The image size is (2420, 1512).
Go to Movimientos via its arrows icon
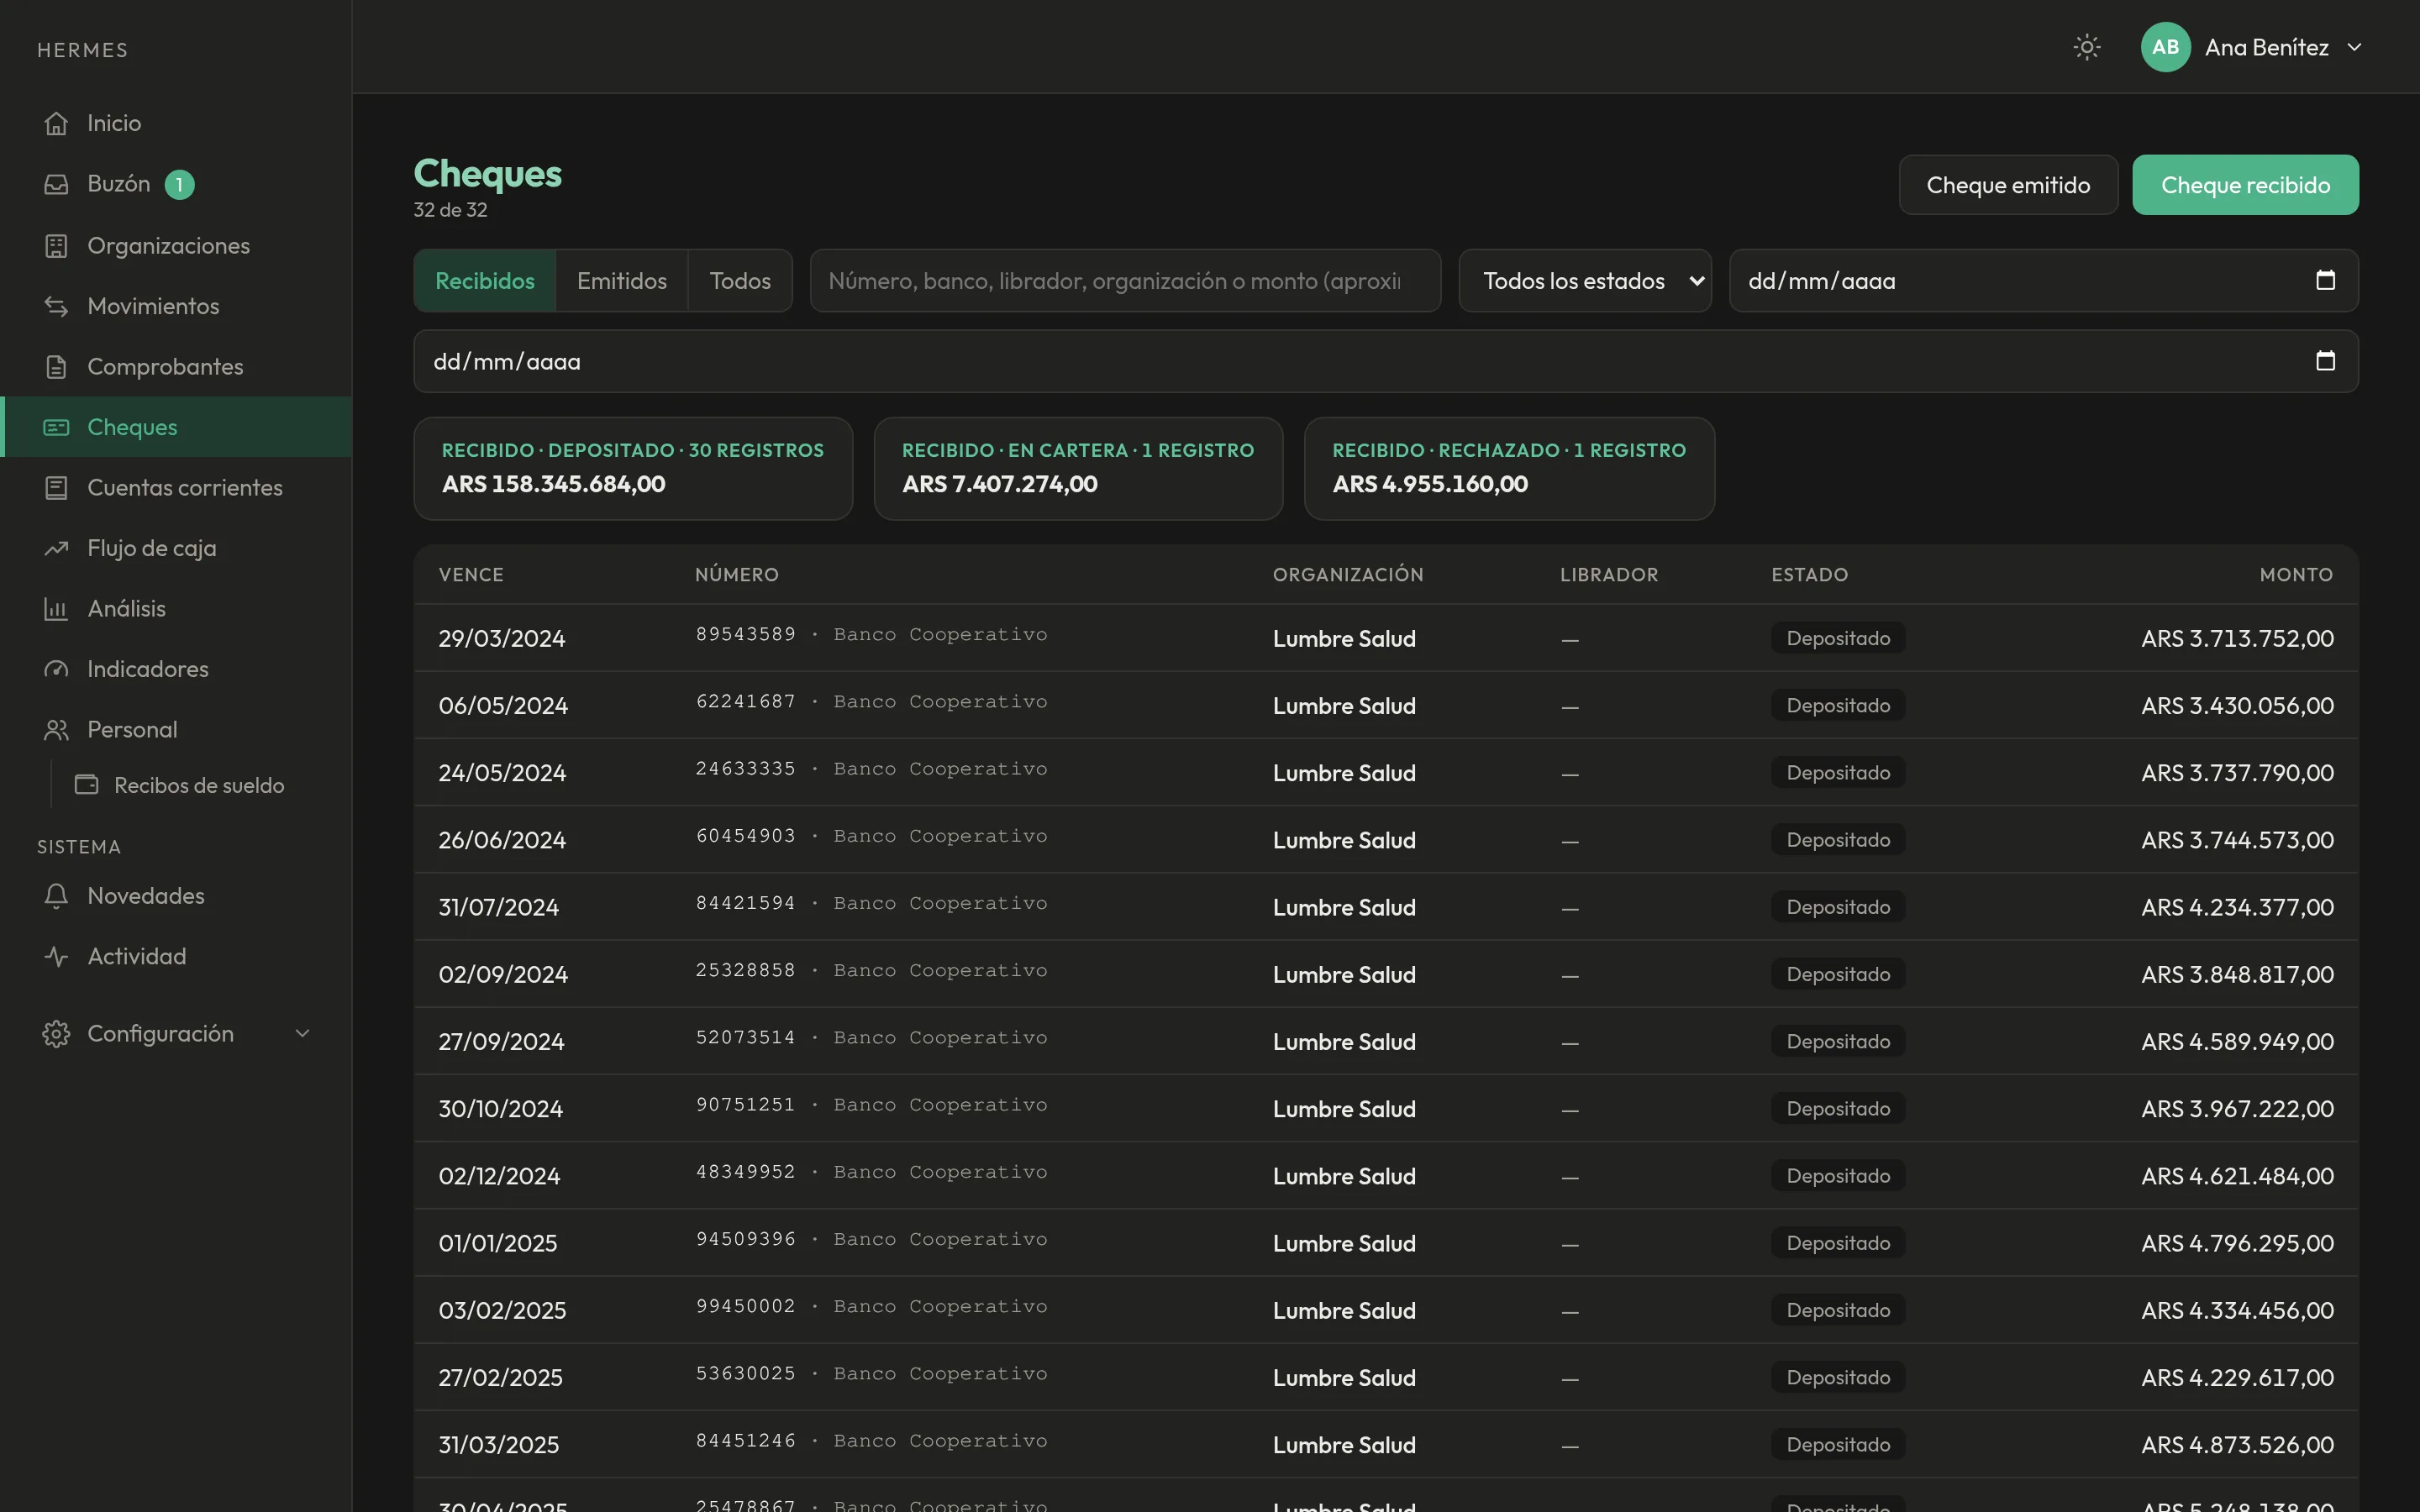coord(56,306)
